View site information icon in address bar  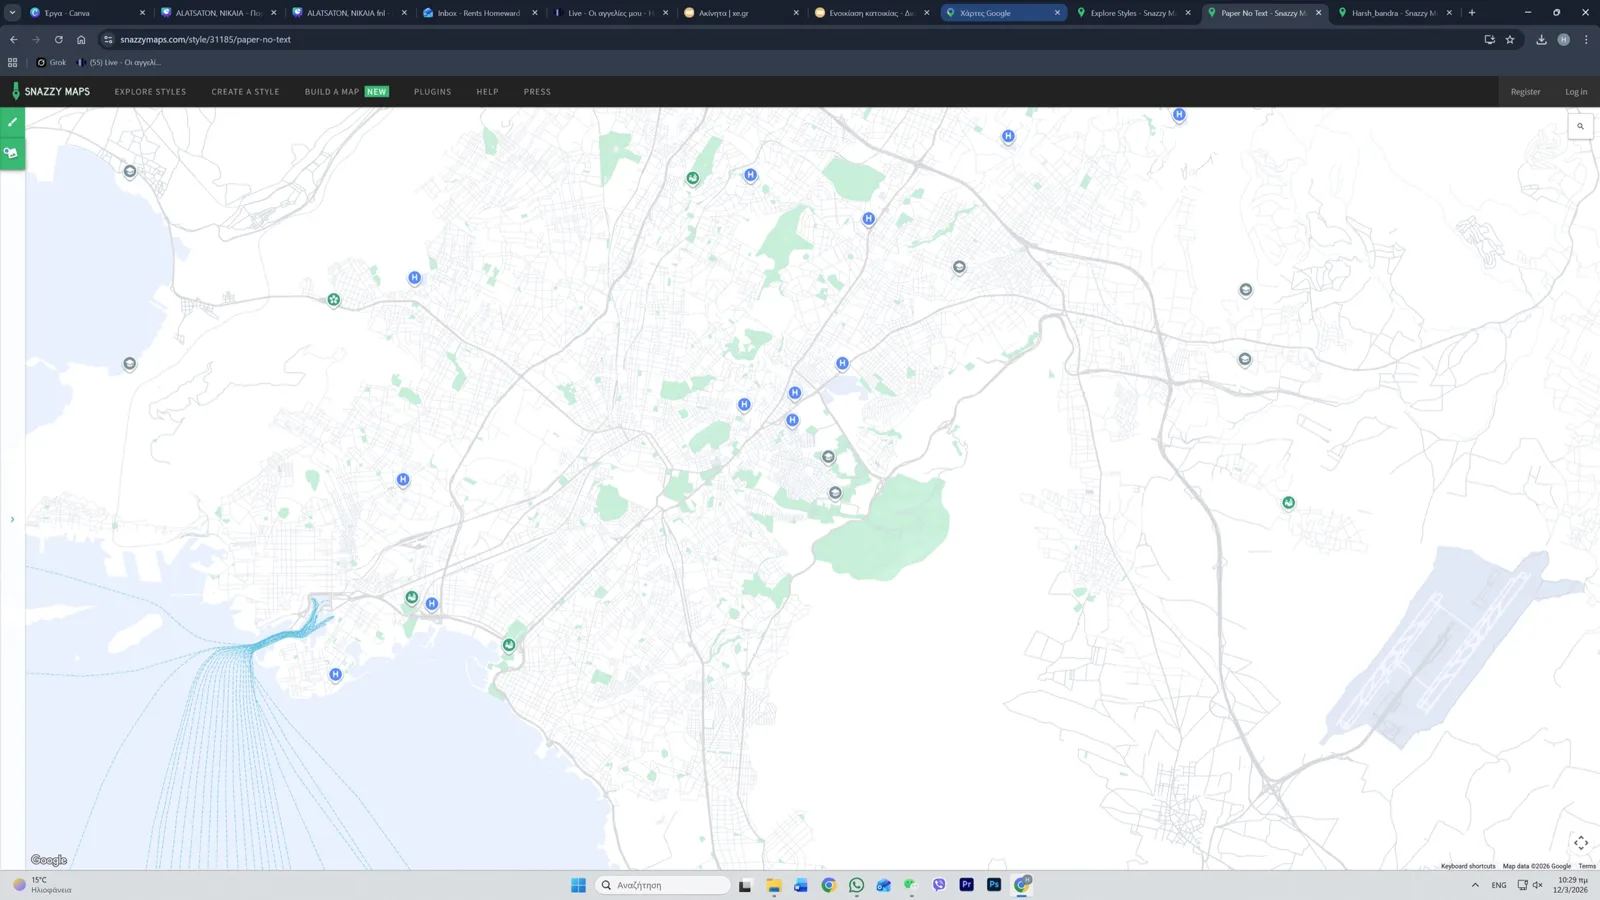pyautogui.click(x=108, y=40)
